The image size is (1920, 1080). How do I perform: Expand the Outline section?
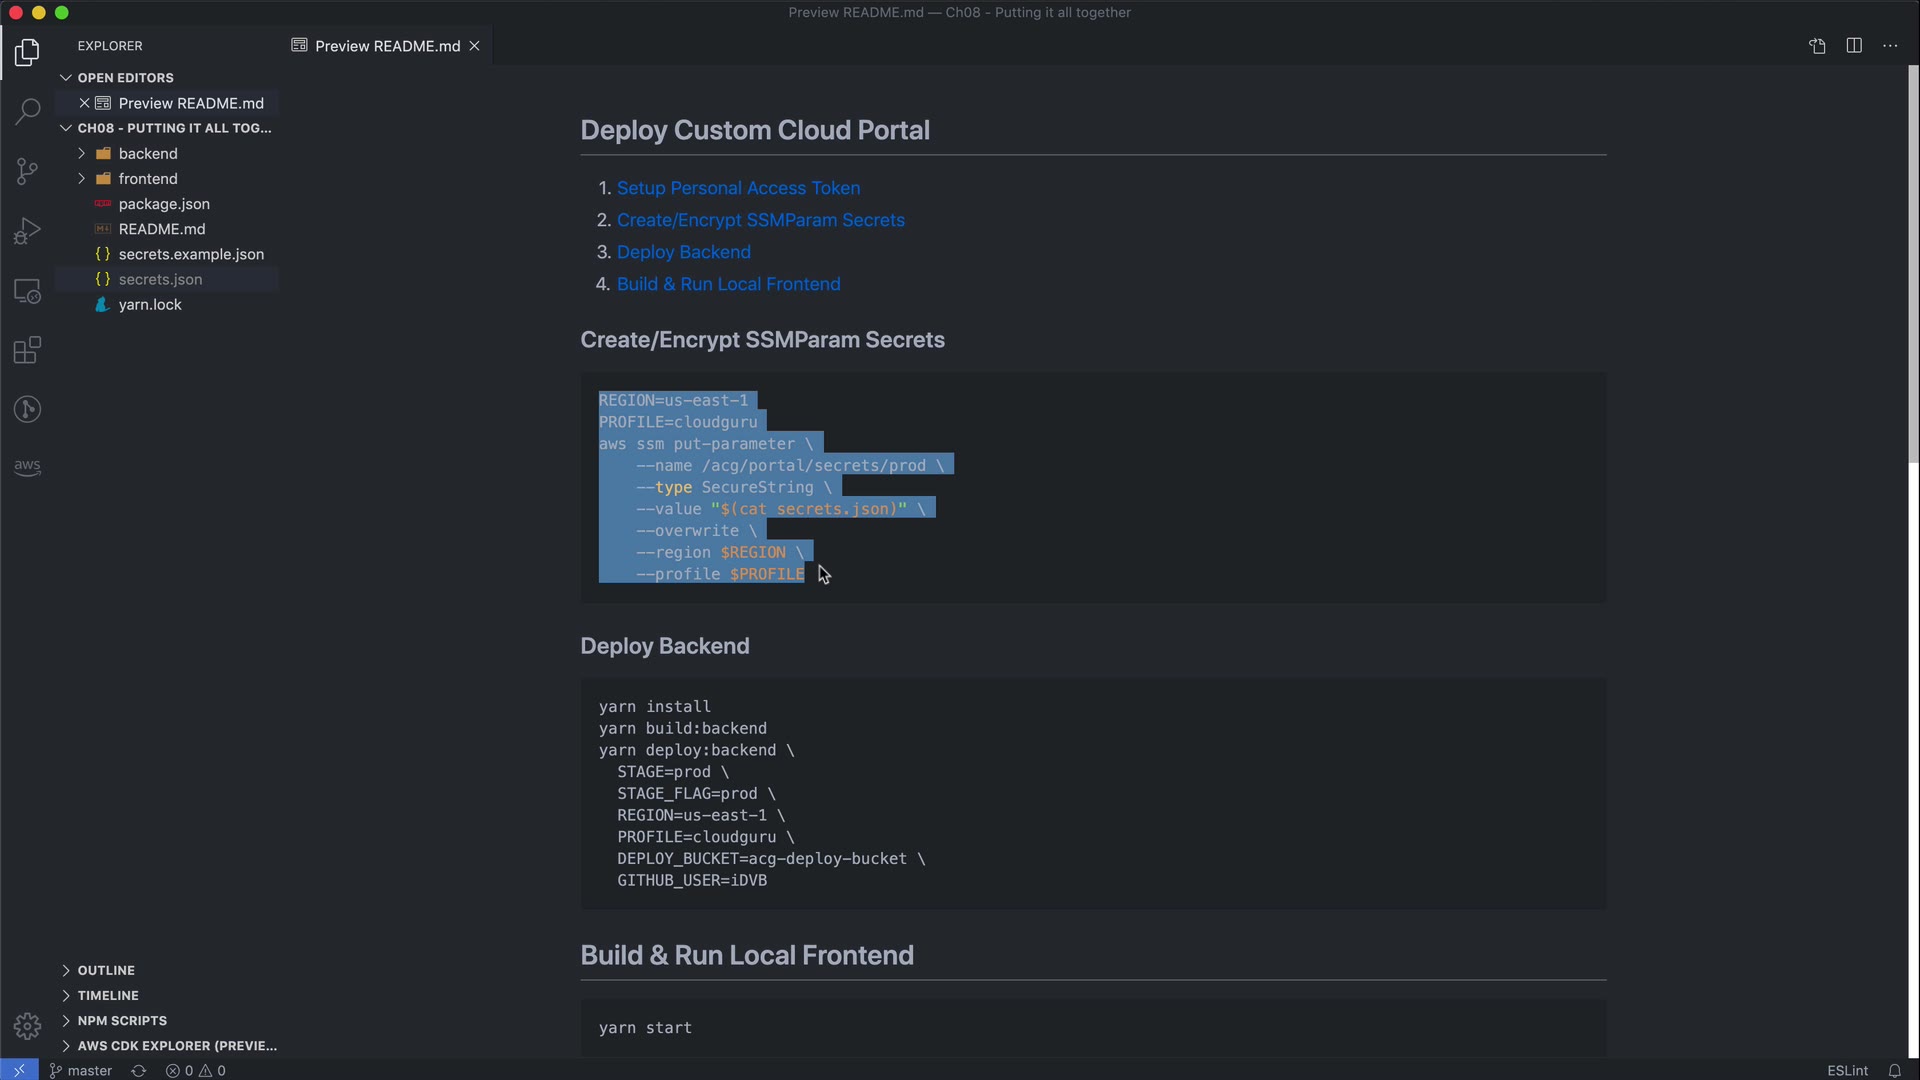tap(106, 970)
